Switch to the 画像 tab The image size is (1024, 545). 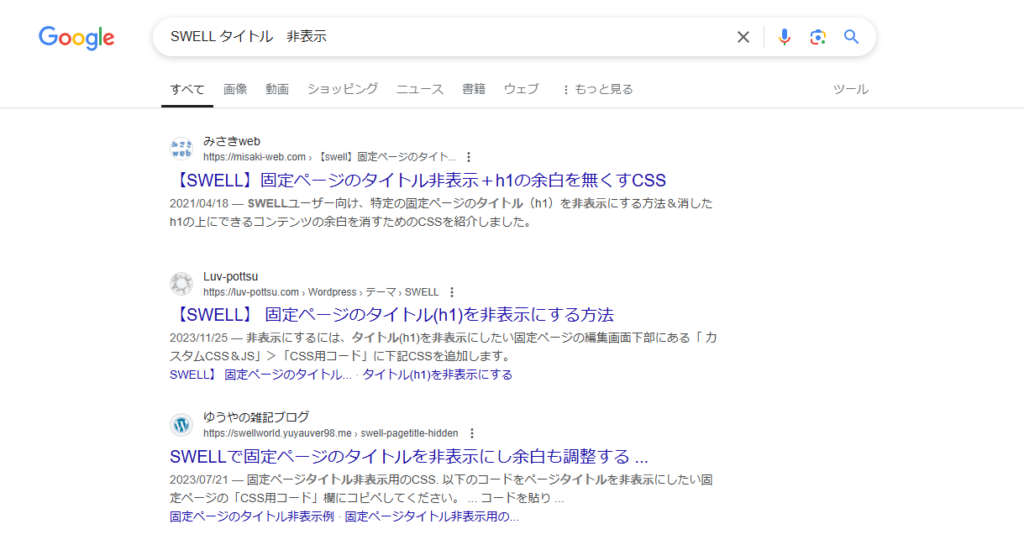(235, 89)
